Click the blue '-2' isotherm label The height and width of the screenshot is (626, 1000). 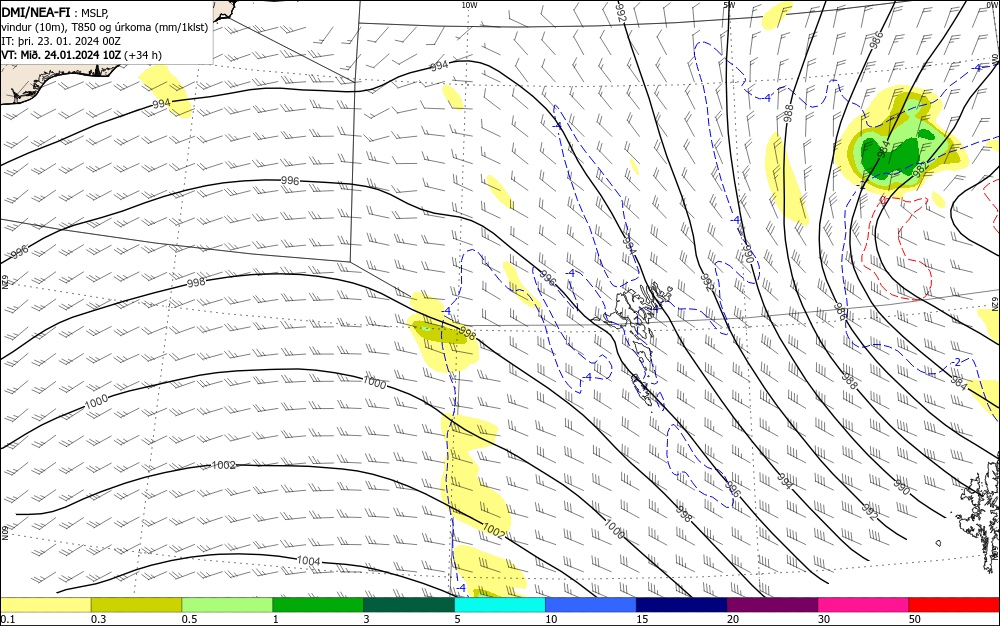pyautogui.click(x=955, y=362)
